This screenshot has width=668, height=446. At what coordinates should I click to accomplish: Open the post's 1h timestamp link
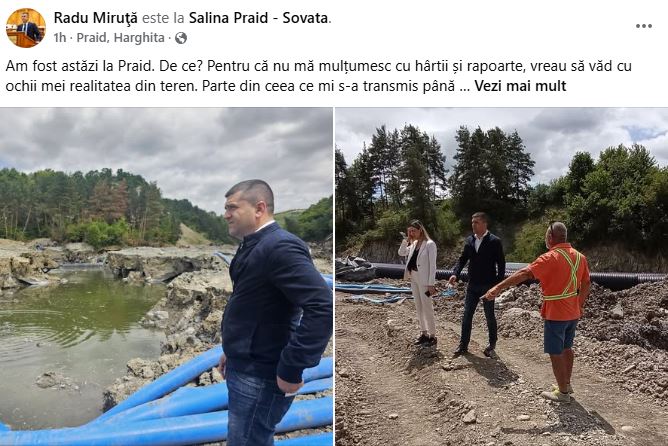(60, 38)
